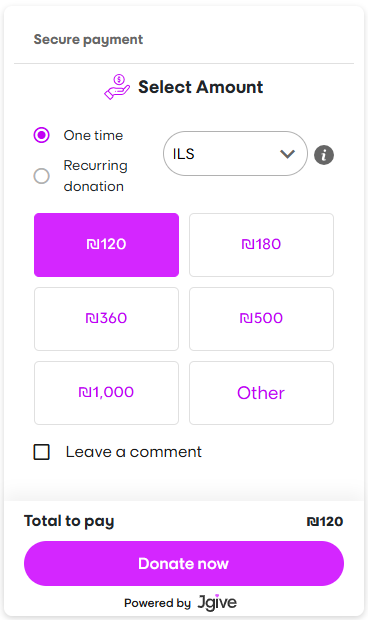Click the Select Amount heading

pyautogui.click(x=200, y=87)
